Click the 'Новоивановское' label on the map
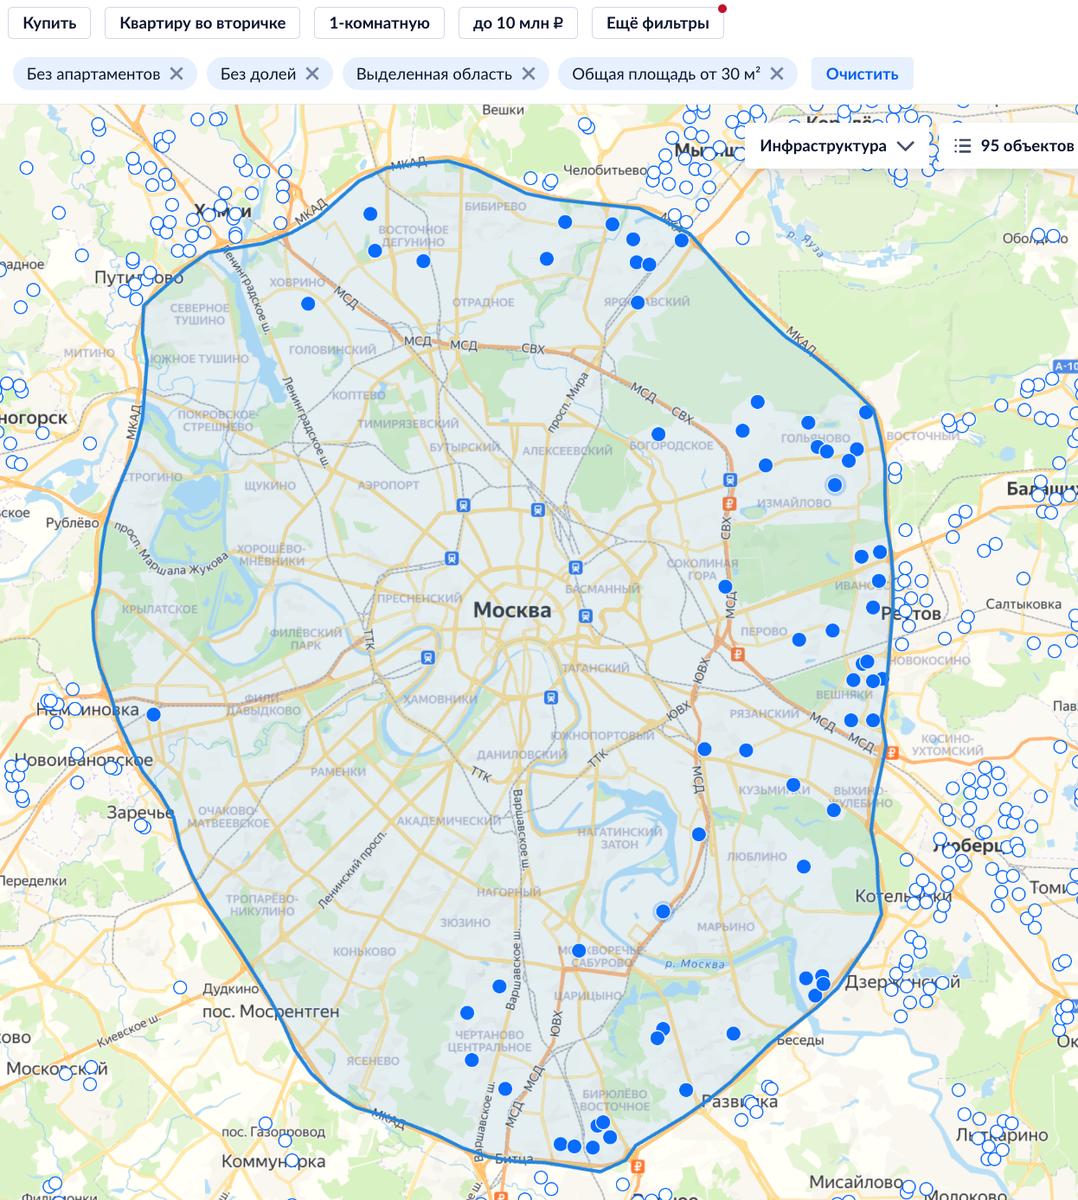 [x=83, y=759]
